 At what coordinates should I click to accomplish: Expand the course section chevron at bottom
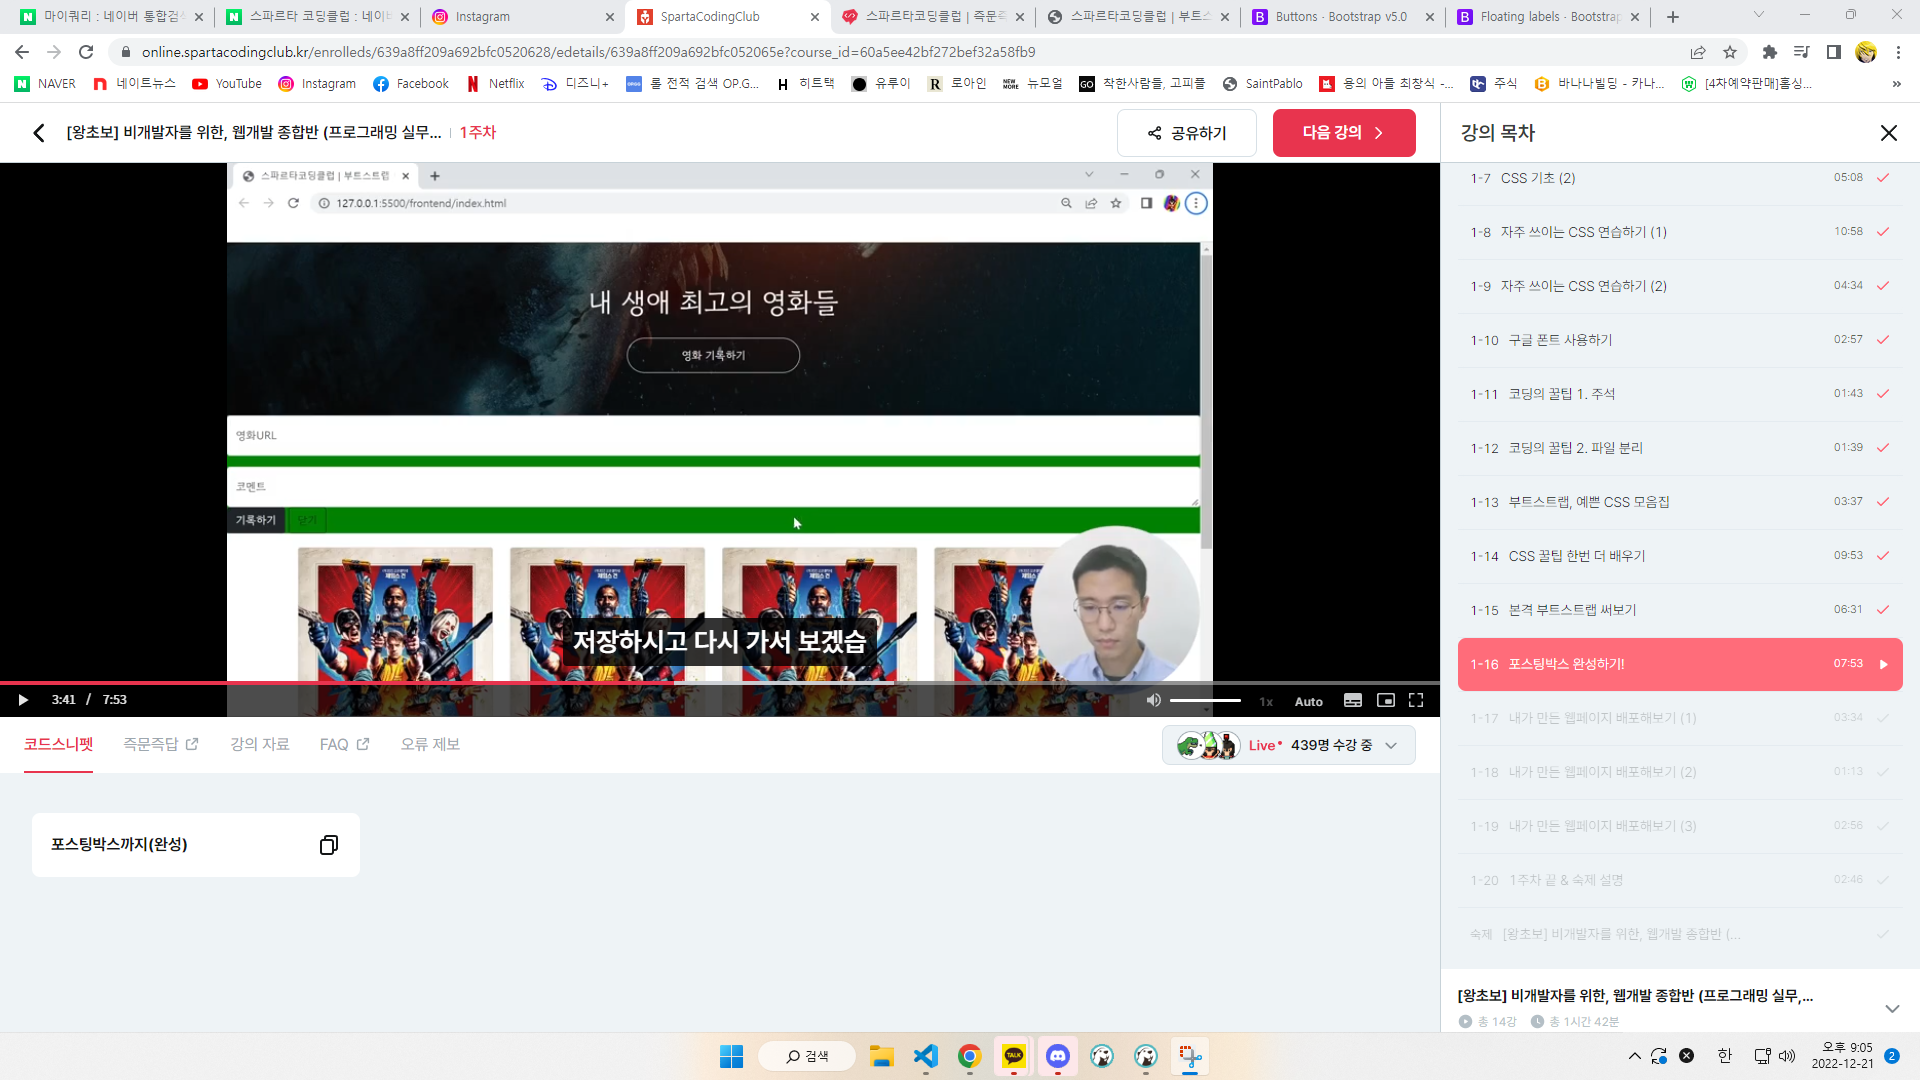[x=1891, y=1008]
